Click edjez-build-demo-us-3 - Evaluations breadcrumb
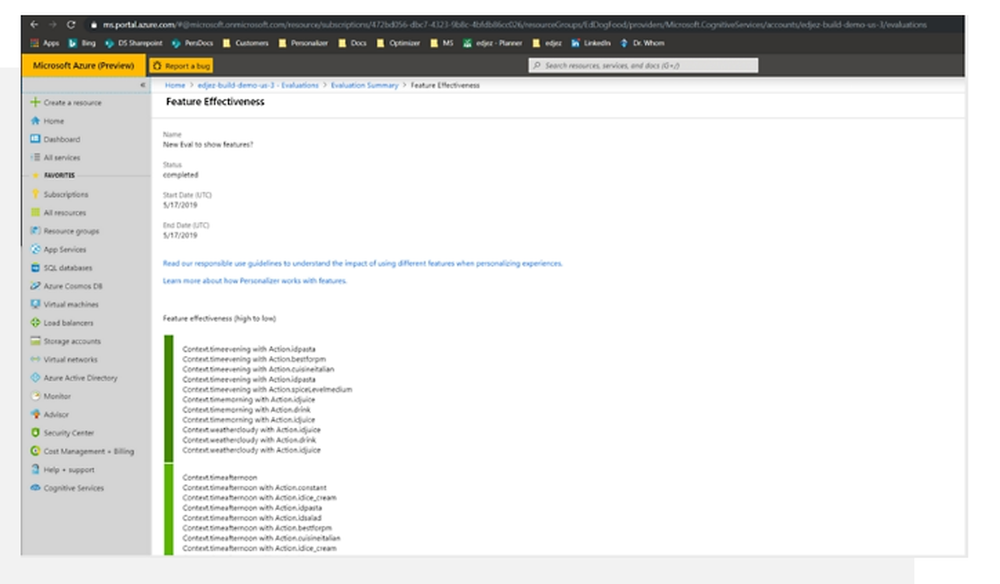Viewport: 1000px width, 584px height. [x=258, y=85]
